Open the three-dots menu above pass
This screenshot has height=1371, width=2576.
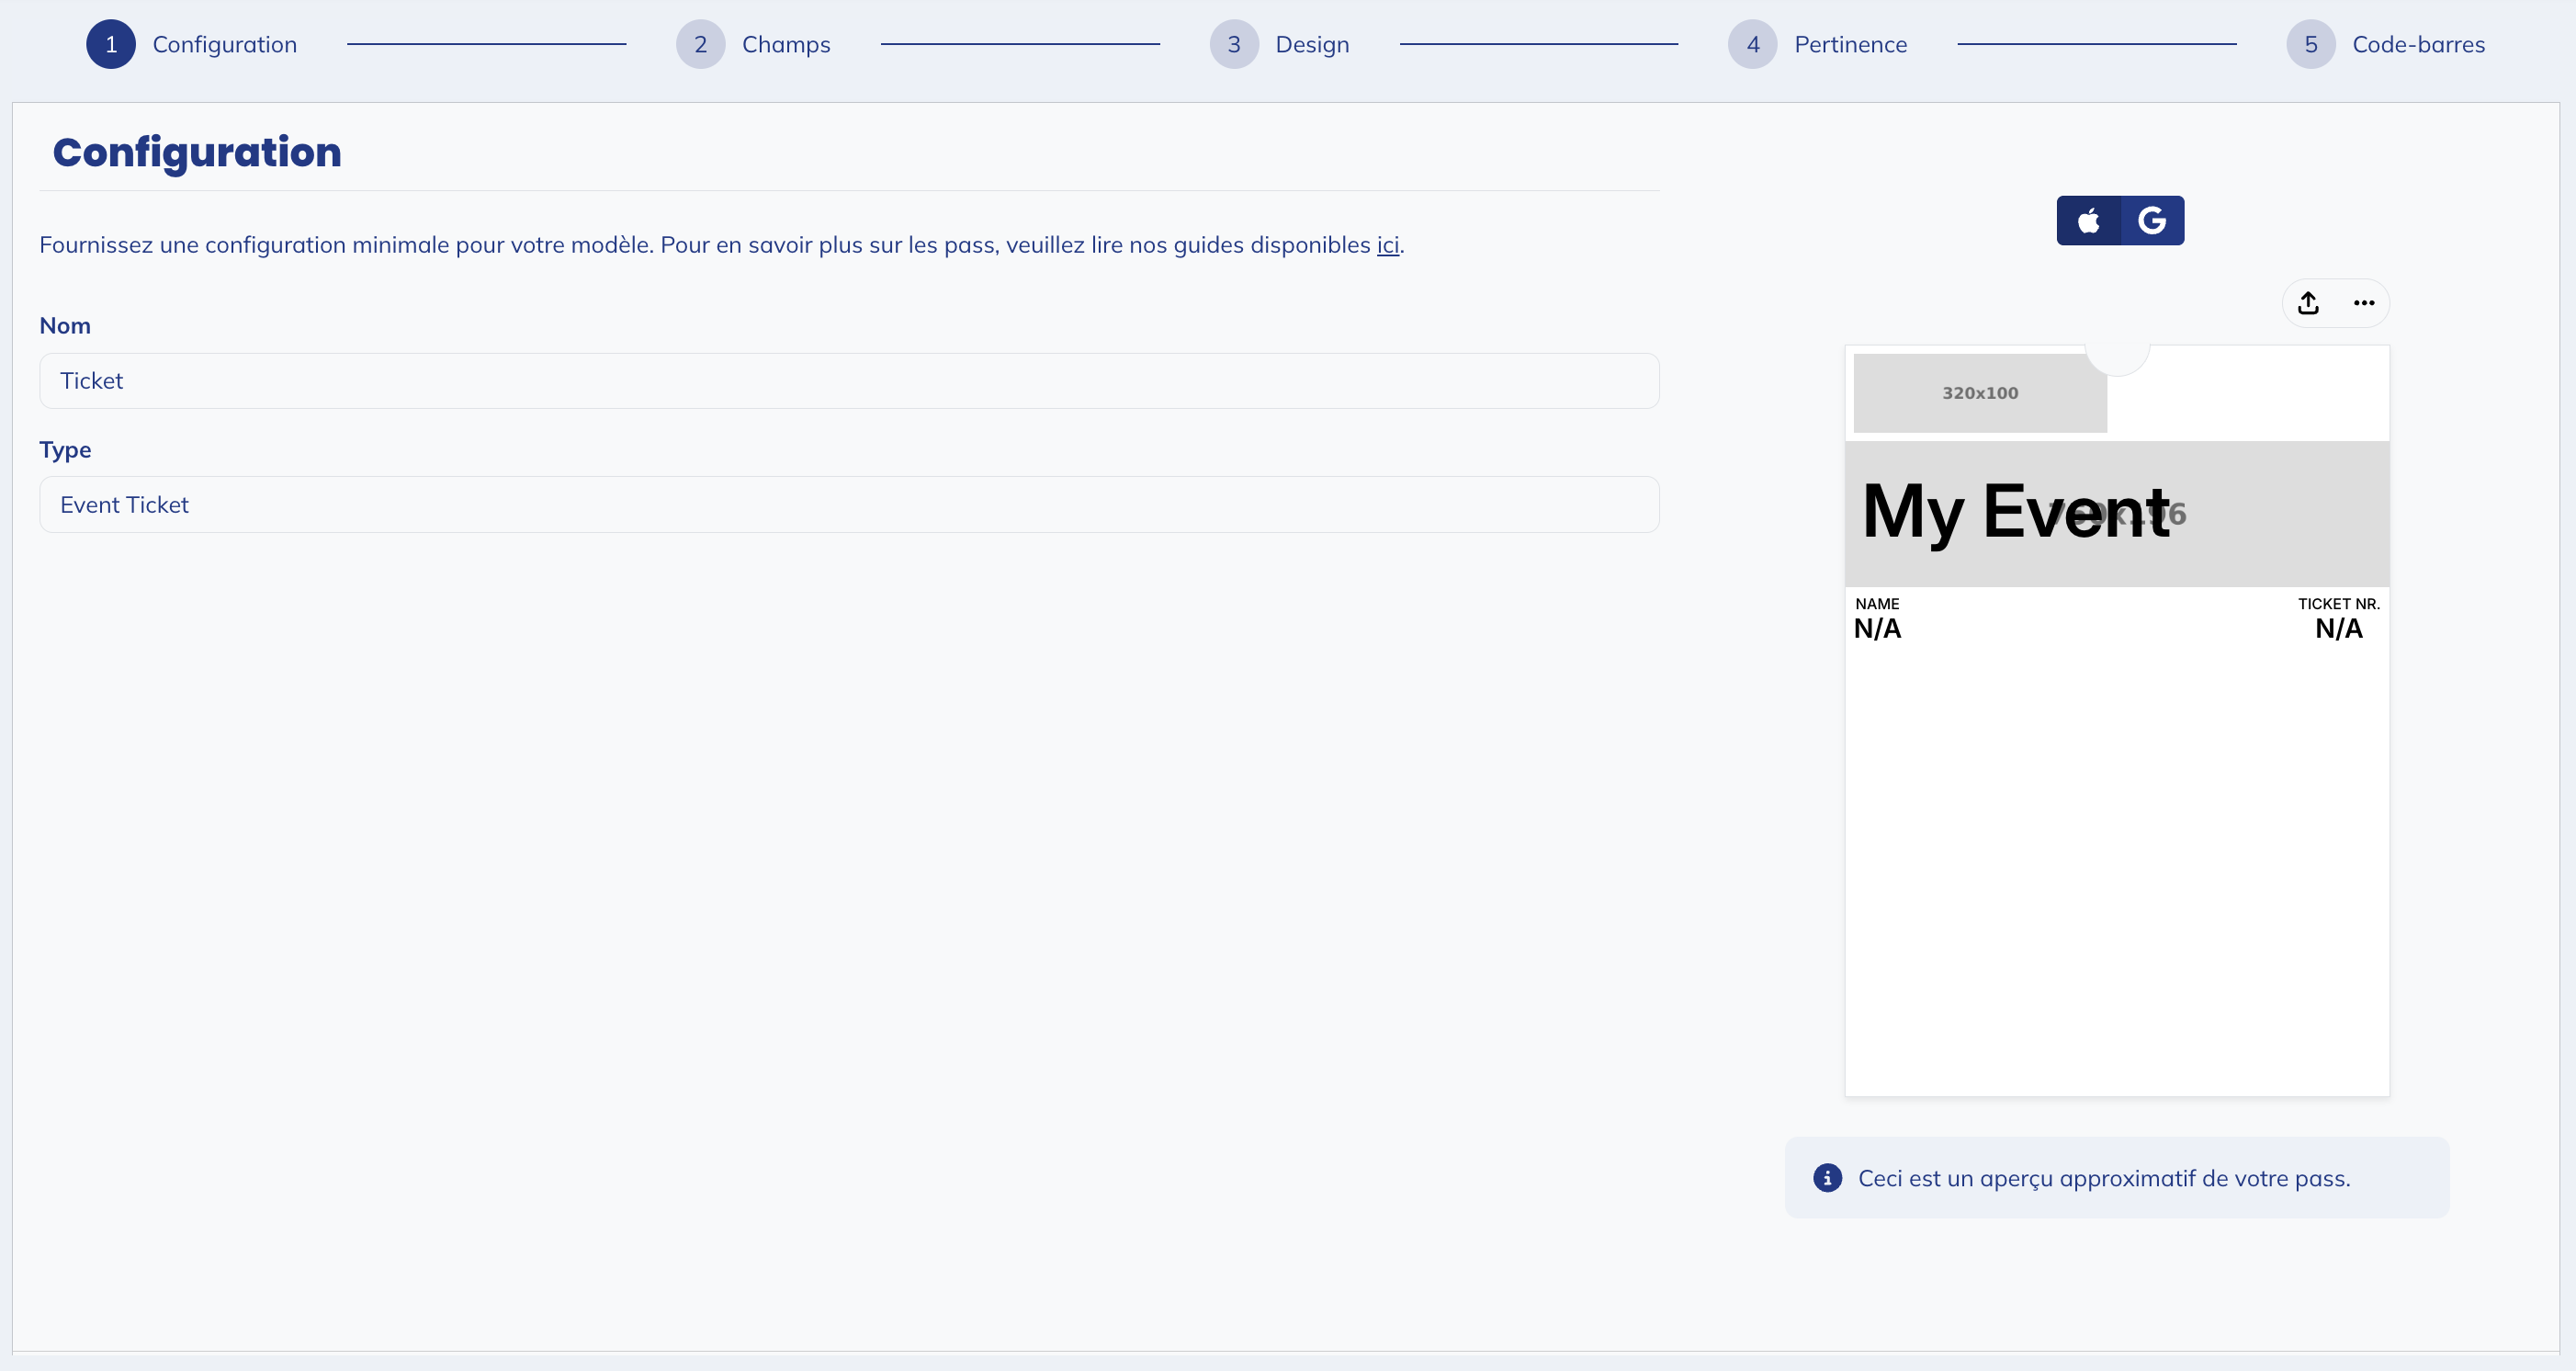click(2364, 303)
